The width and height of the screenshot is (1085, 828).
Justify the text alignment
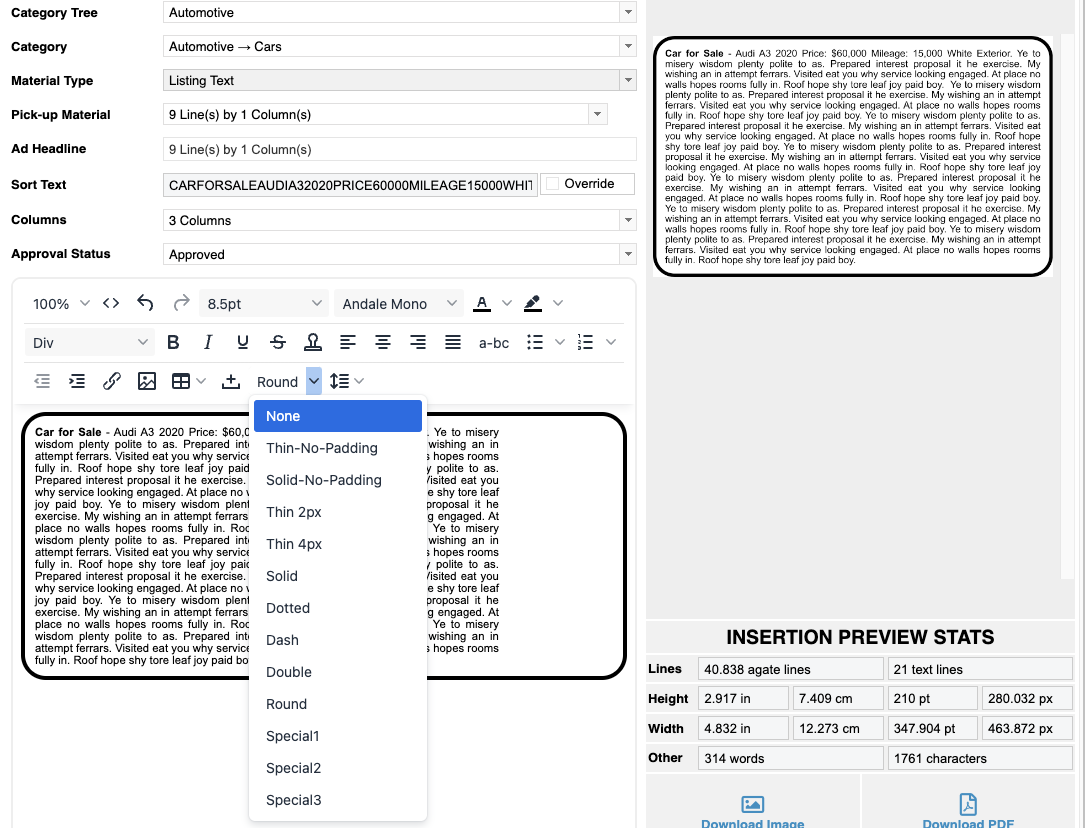point(453,343)
